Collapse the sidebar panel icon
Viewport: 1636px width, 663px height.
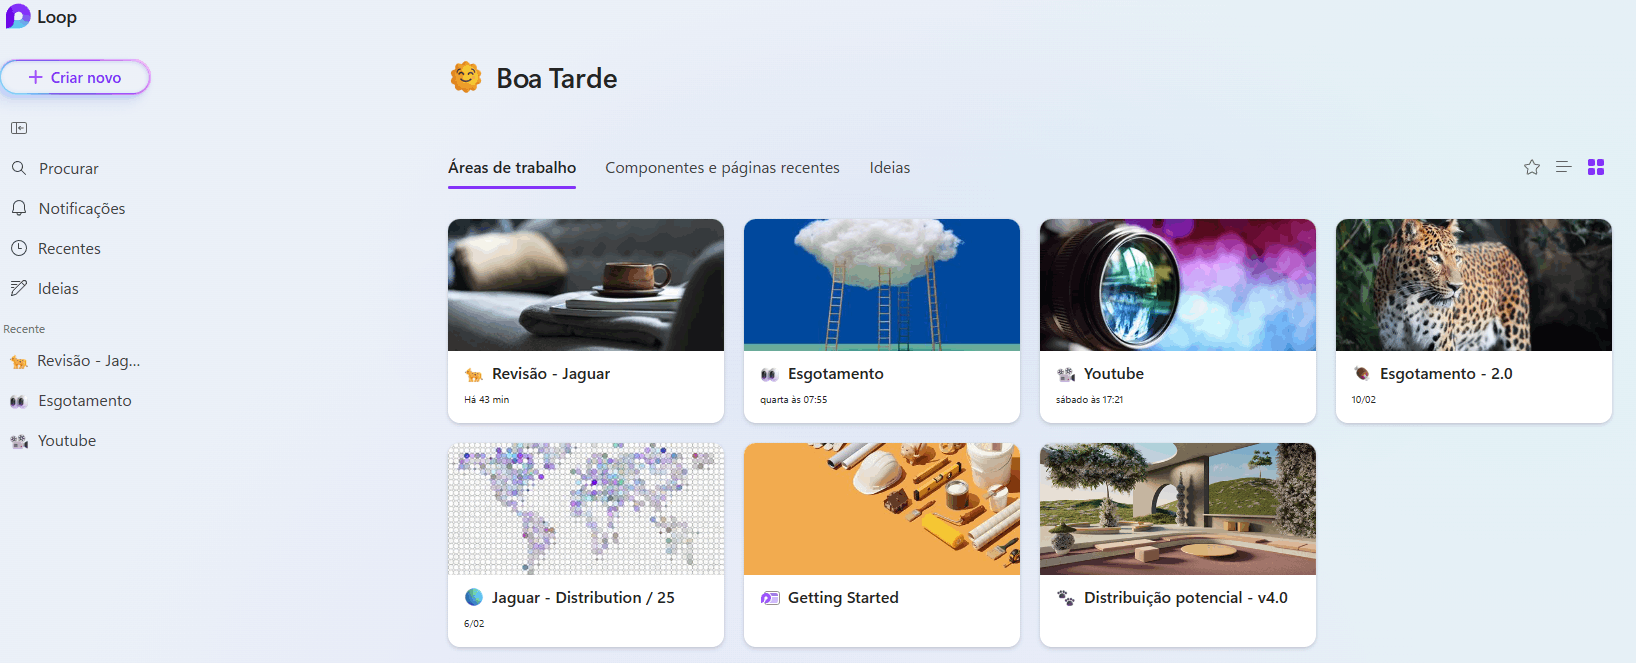tap(19, 128)
